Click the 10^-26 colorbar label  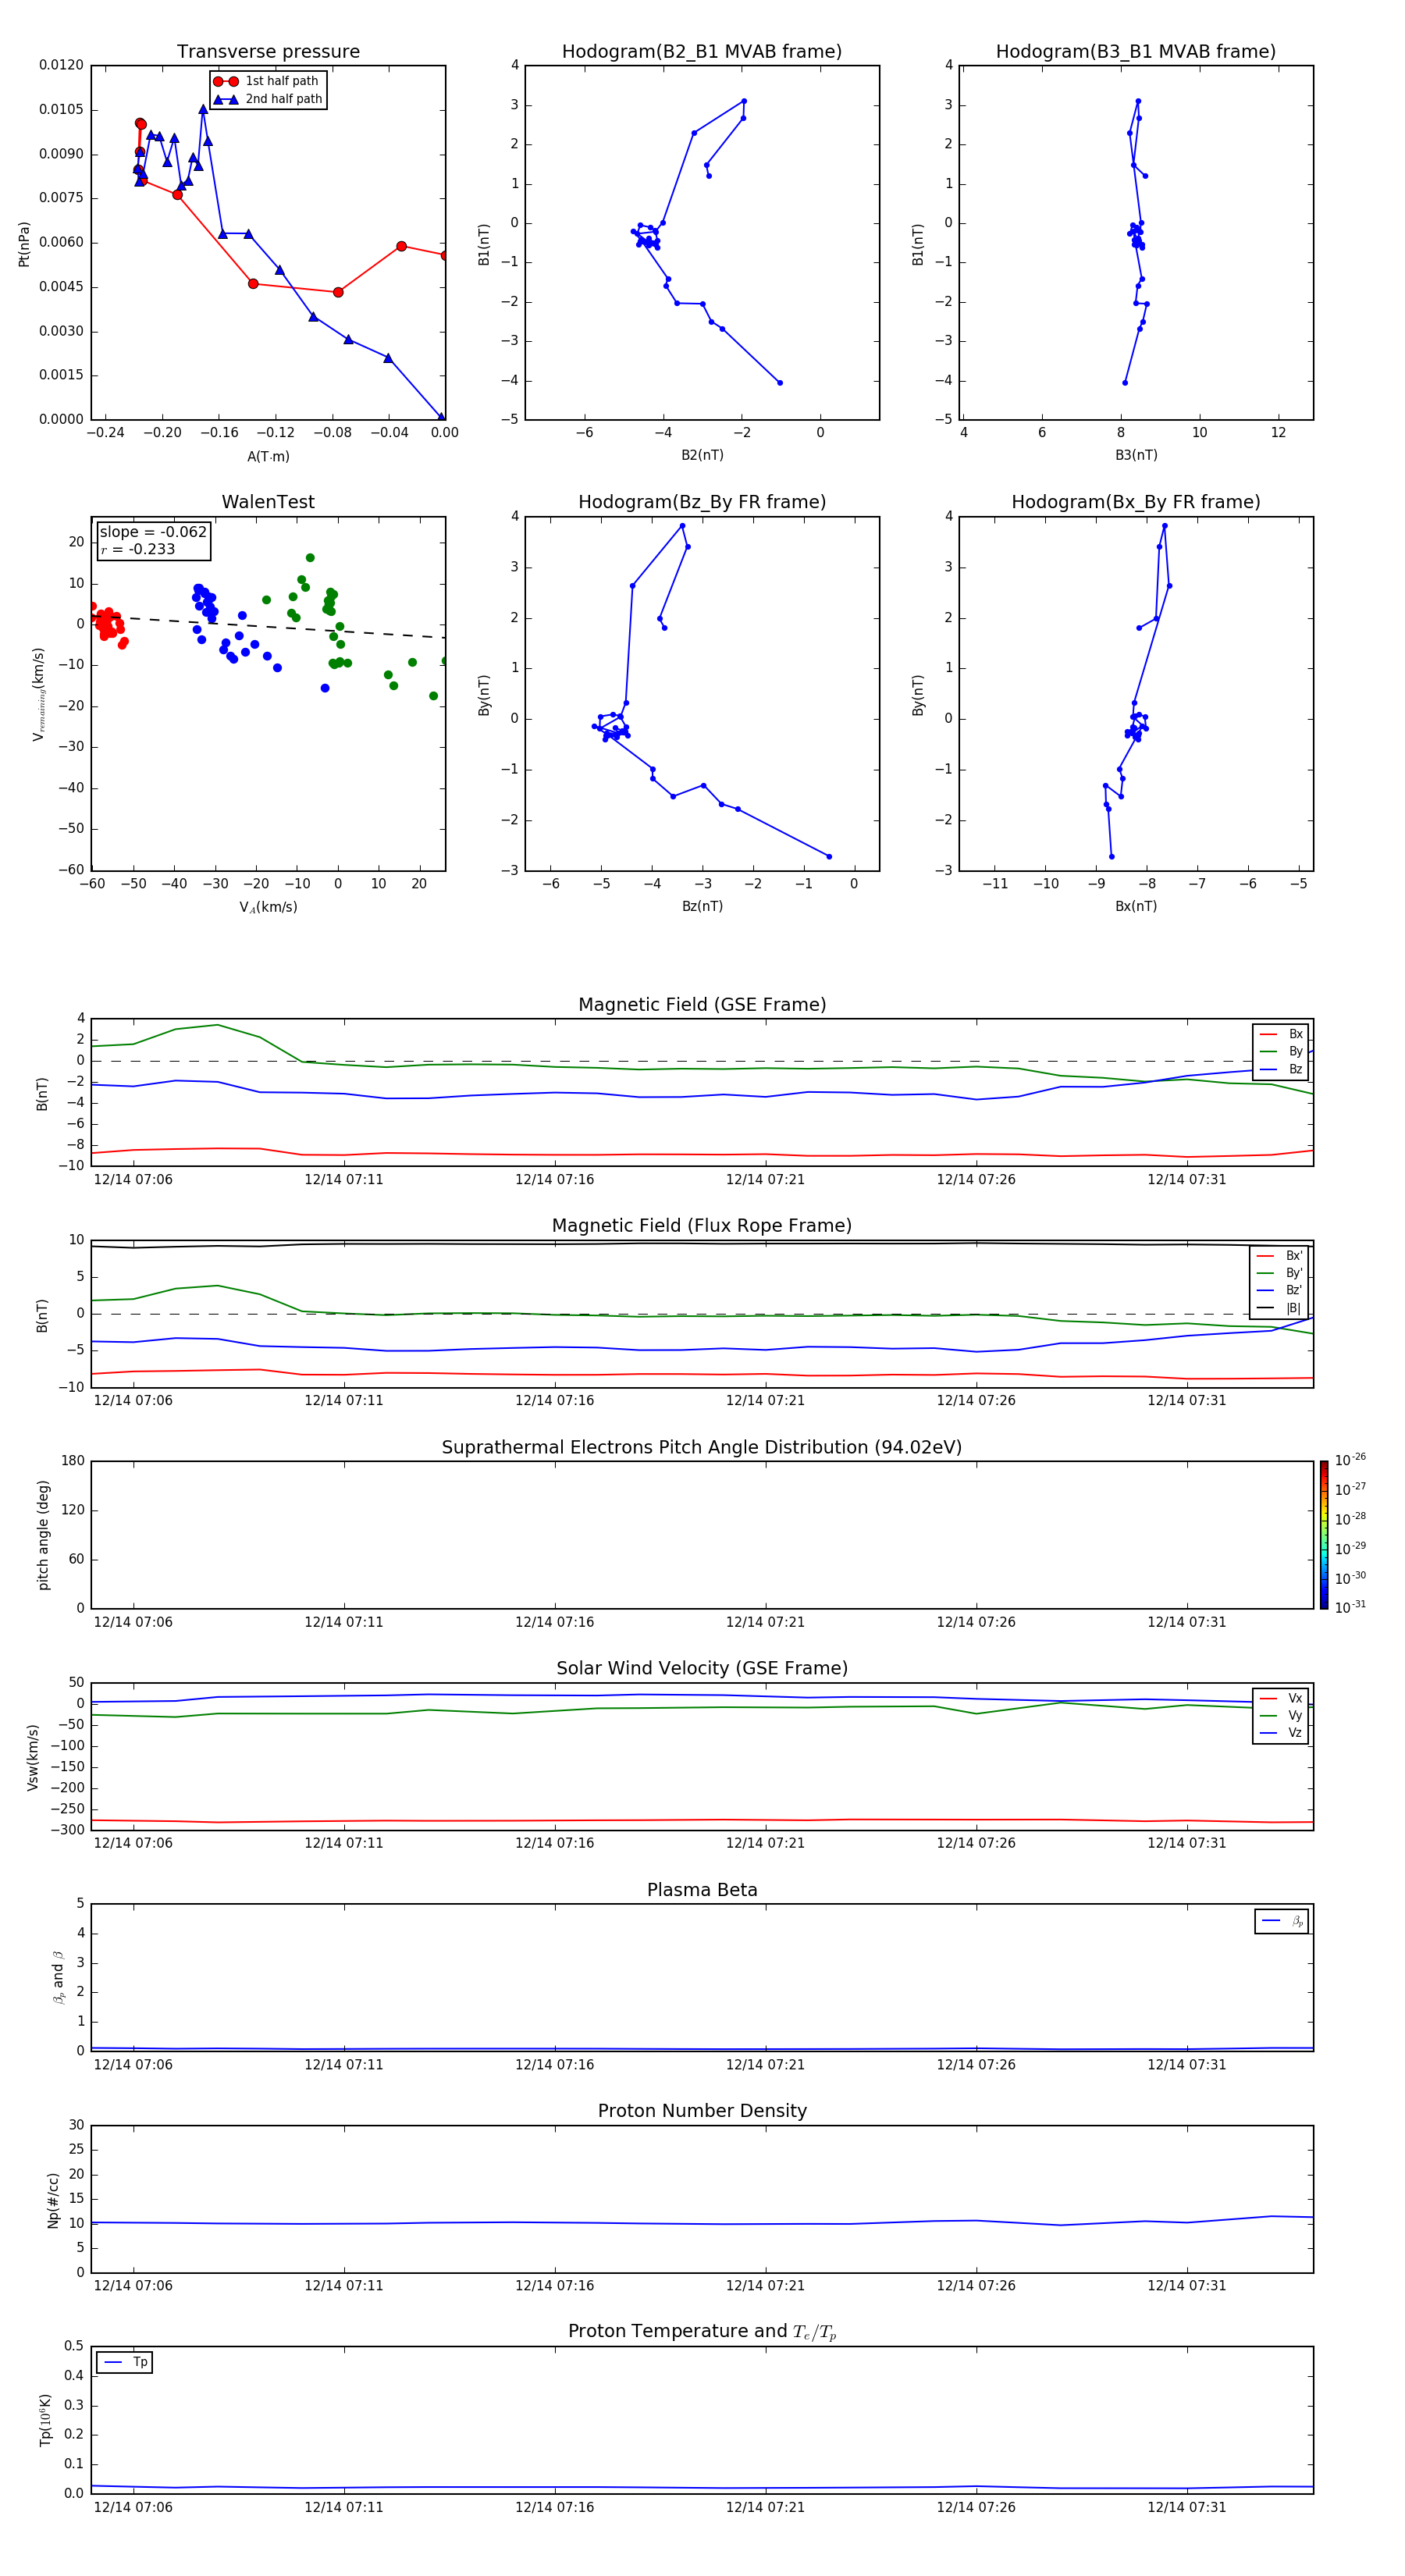(1350, 1460)
